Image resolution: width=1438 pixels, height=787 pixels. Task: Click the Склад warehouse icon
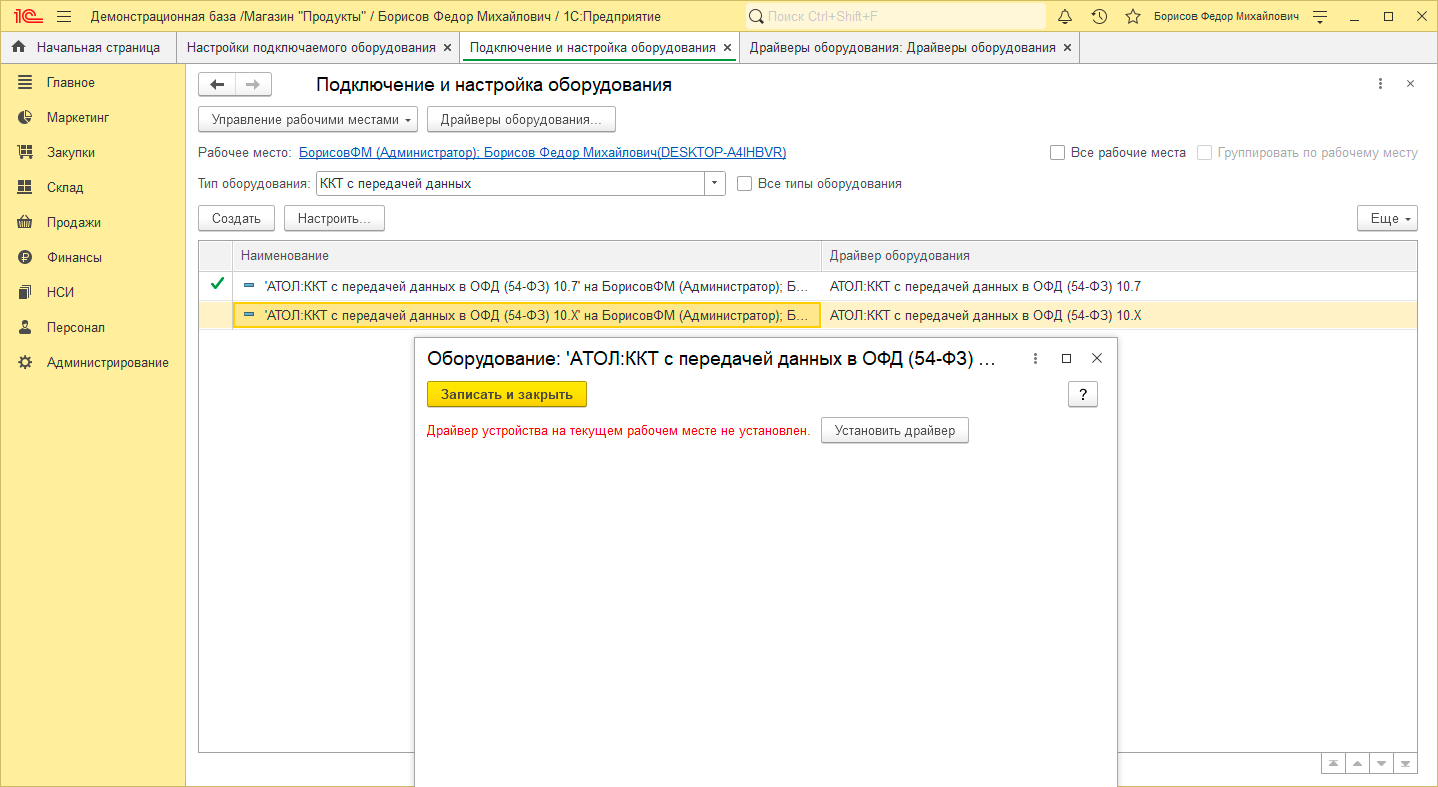point(26,187)
